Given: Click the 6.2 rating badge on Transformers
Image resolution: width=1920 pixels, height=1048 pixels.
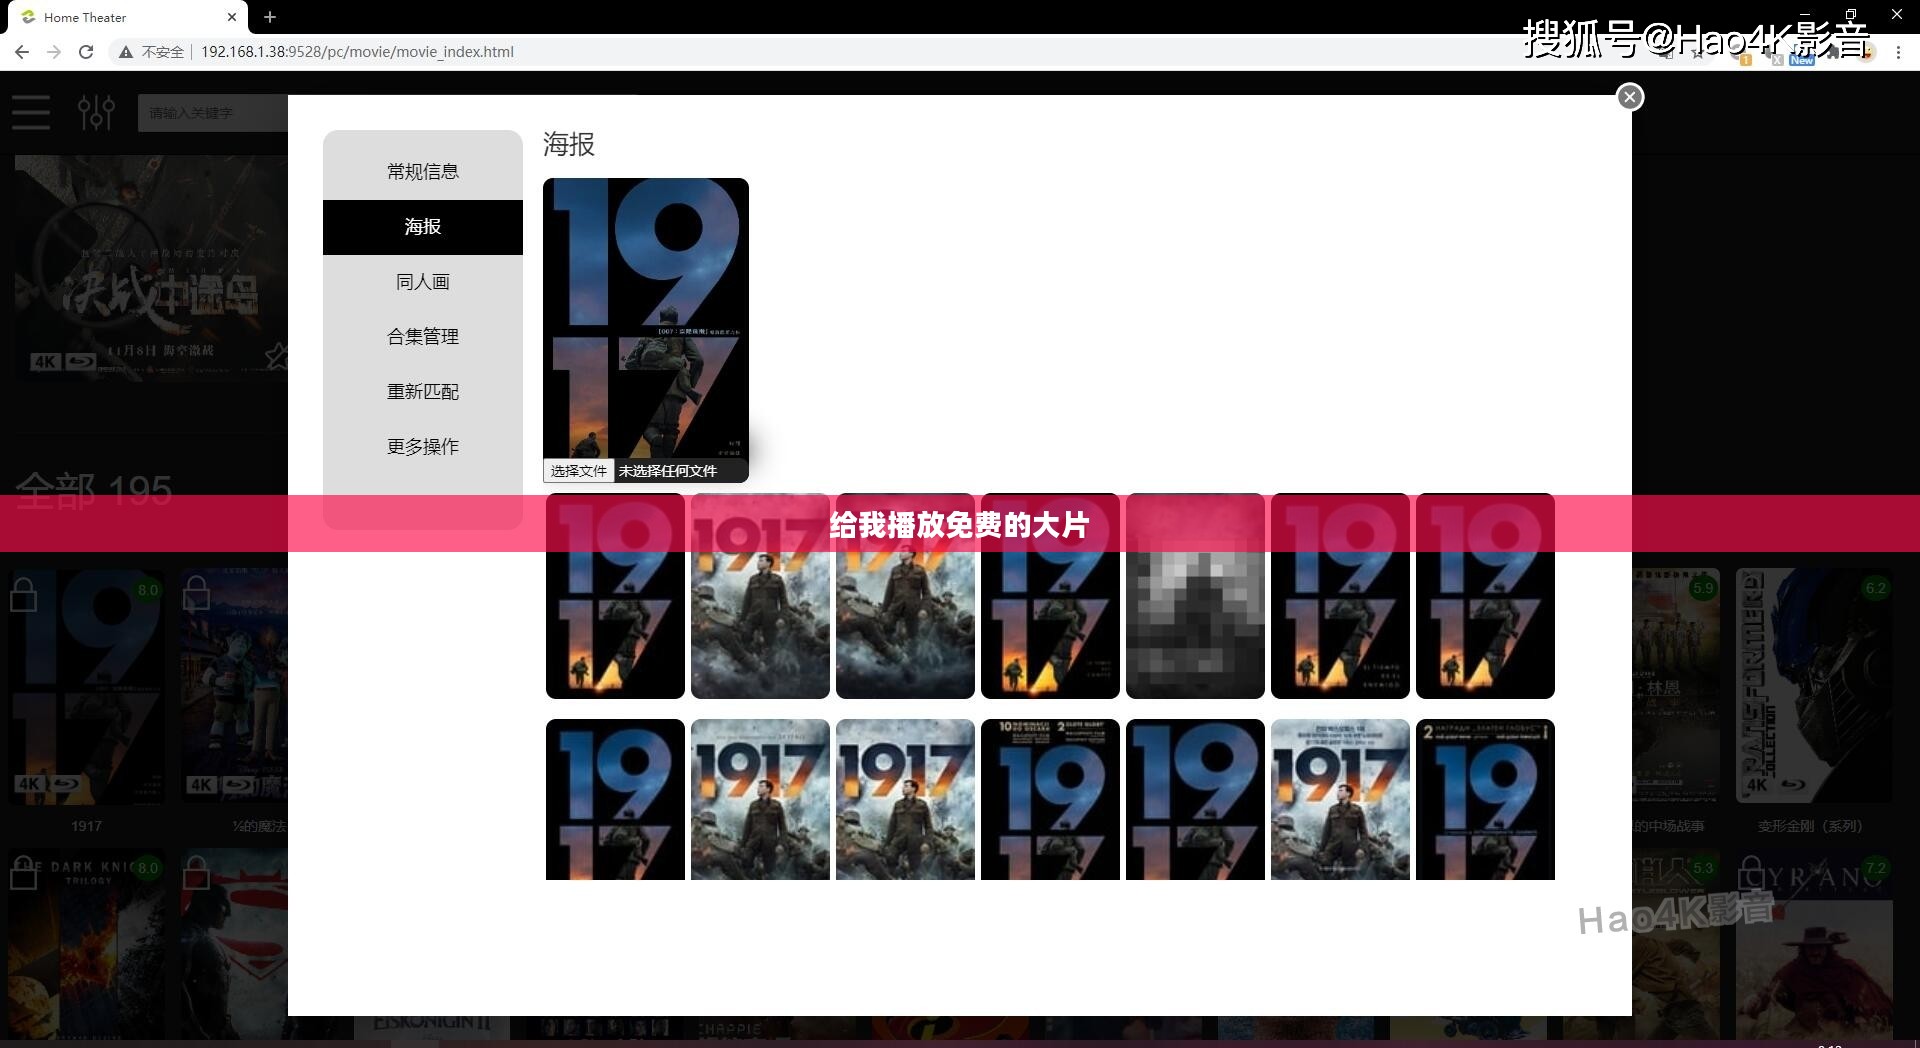Looking at the screenshot, I should [x=1875, y=588].
